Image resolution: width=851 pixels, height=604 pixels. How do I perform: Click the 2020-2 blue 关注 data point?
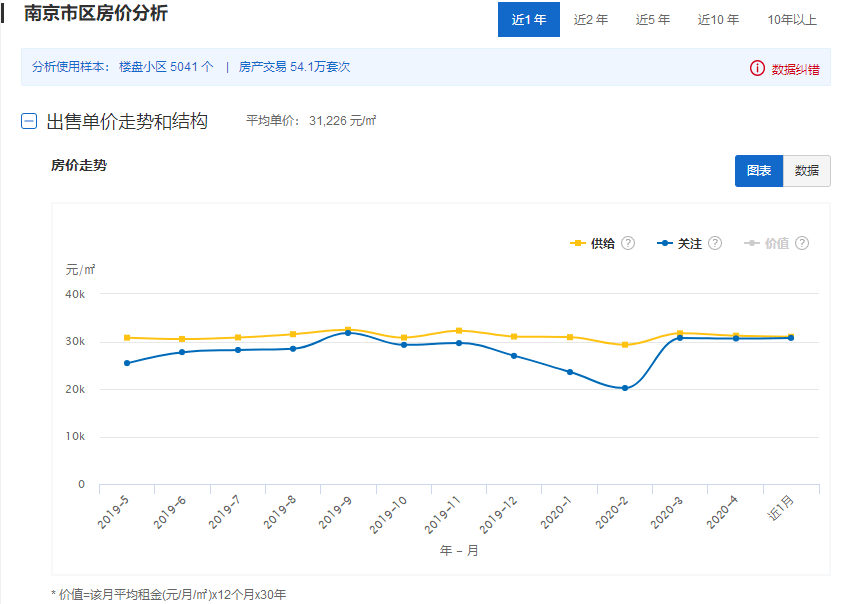coord(625,388)
